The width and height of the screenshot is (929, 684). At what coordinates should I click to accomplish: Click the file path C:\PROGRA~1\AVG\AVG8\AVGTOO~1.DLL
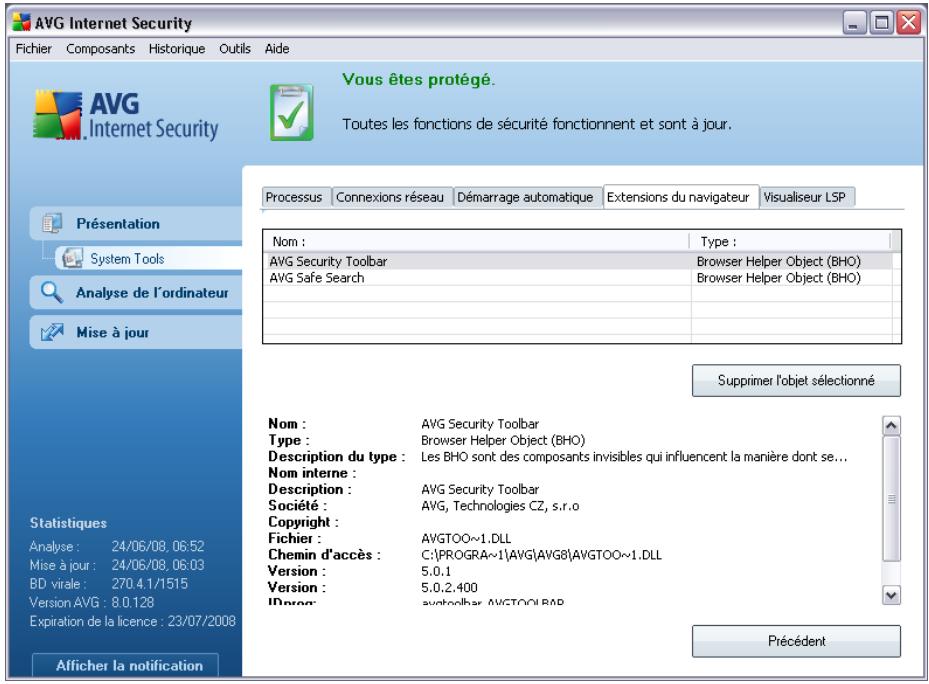point(541,555)
